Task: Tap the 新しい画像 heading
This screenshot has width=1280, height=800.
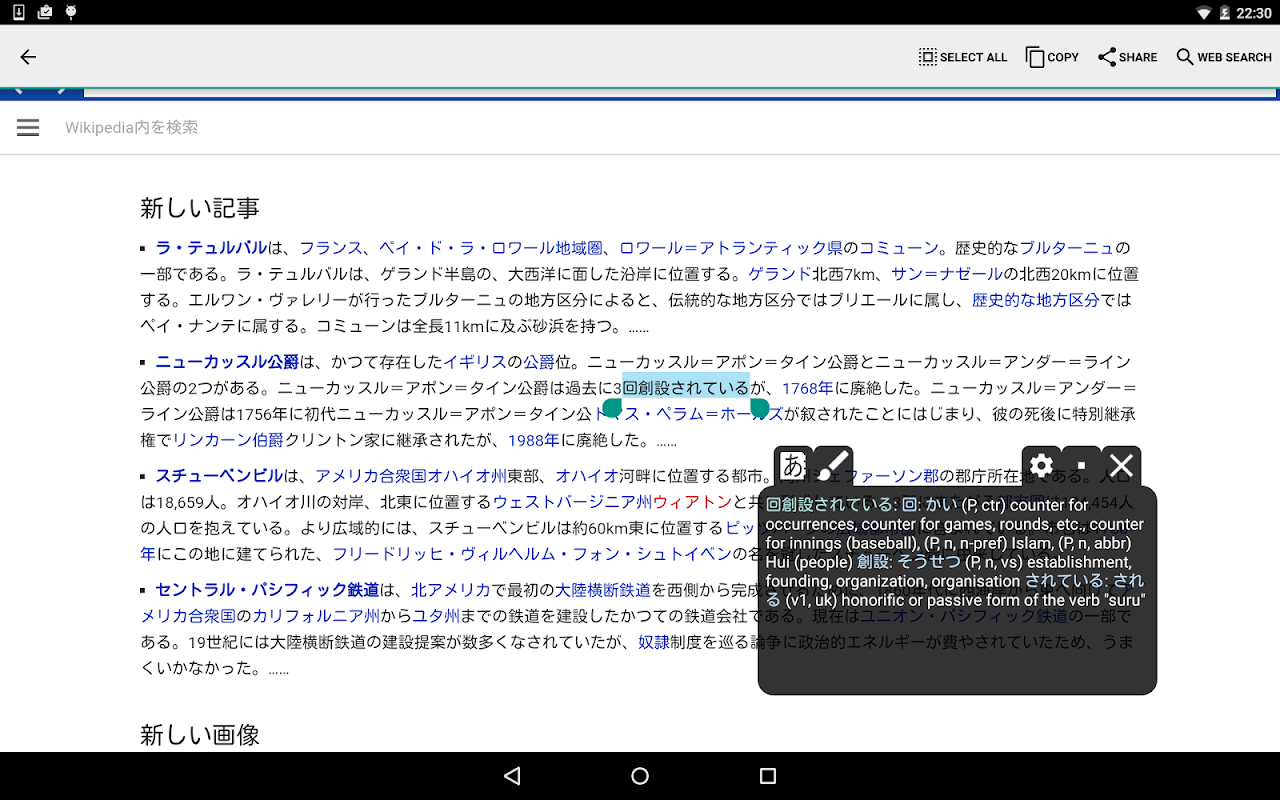Action: [x=200, y=735]
